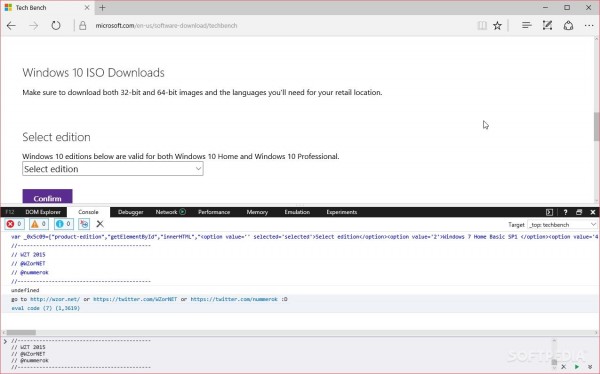
Task: Open the Debugger tab
Action: [130, 212]
